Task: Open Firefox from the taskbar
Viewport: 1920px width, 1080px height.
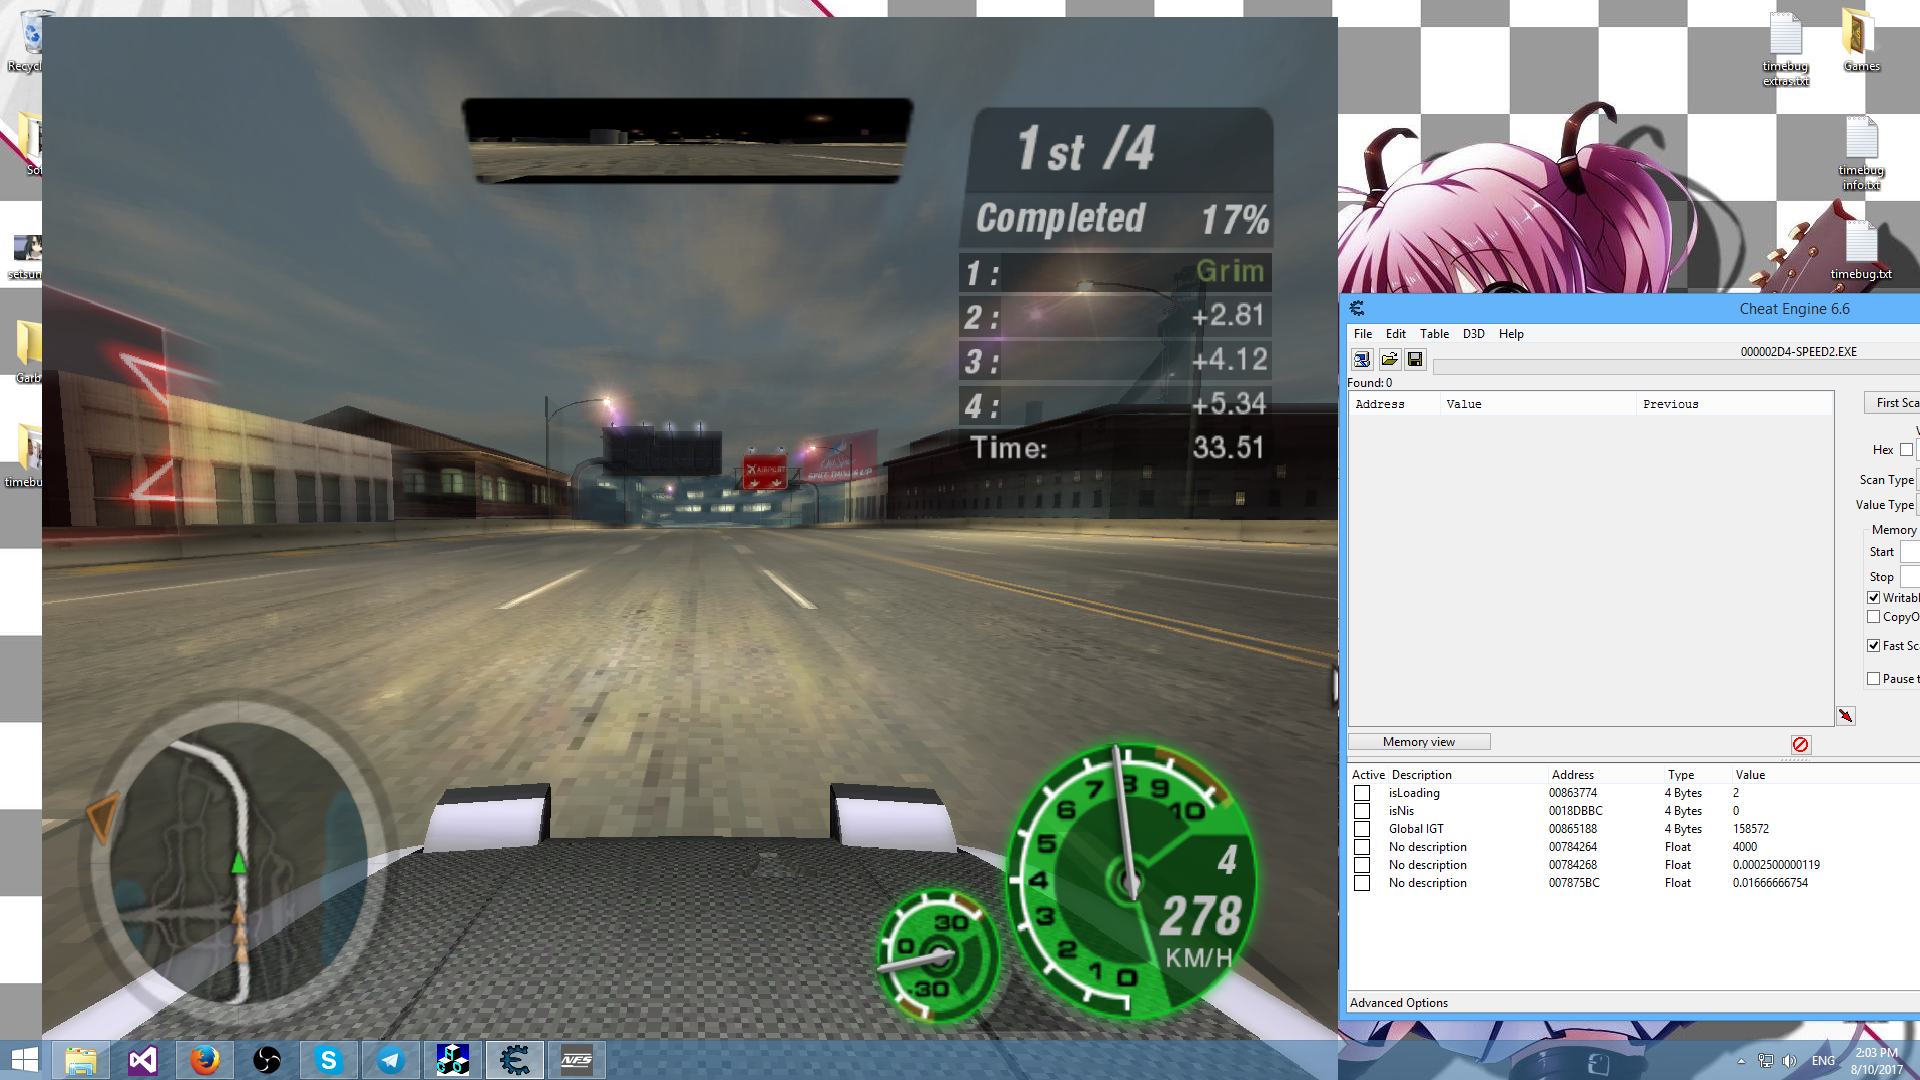Action: 205,1060
